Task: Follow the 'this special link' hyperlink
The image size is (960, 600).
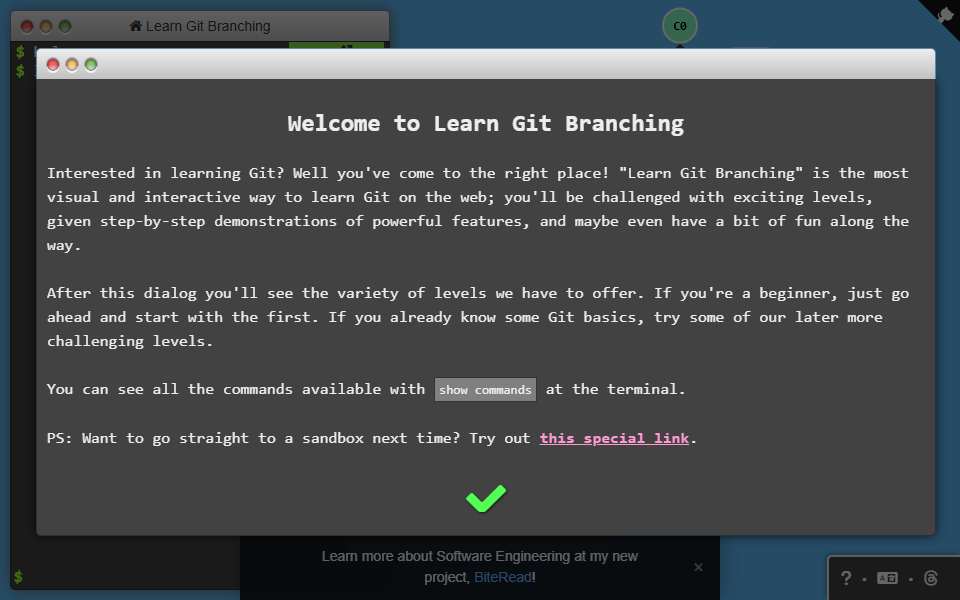Action: pos(614,438)
